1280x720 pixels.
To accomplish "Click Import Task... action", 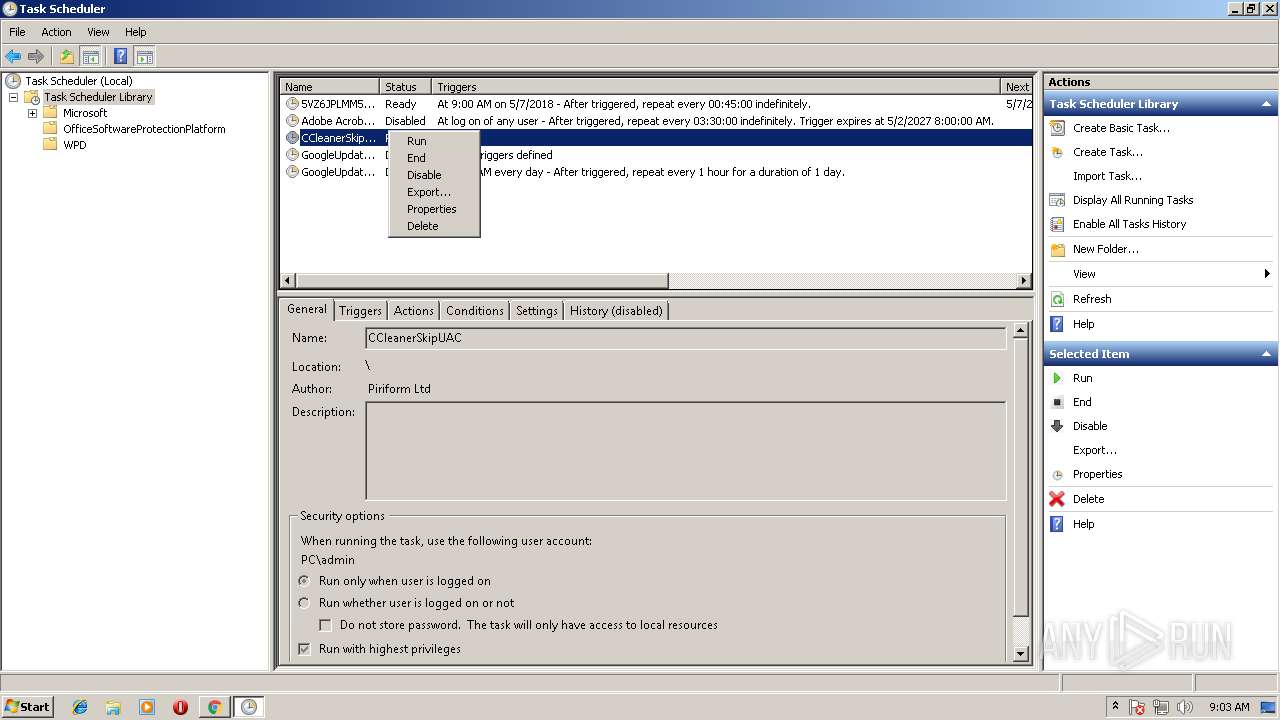I will coord(1107,176).
